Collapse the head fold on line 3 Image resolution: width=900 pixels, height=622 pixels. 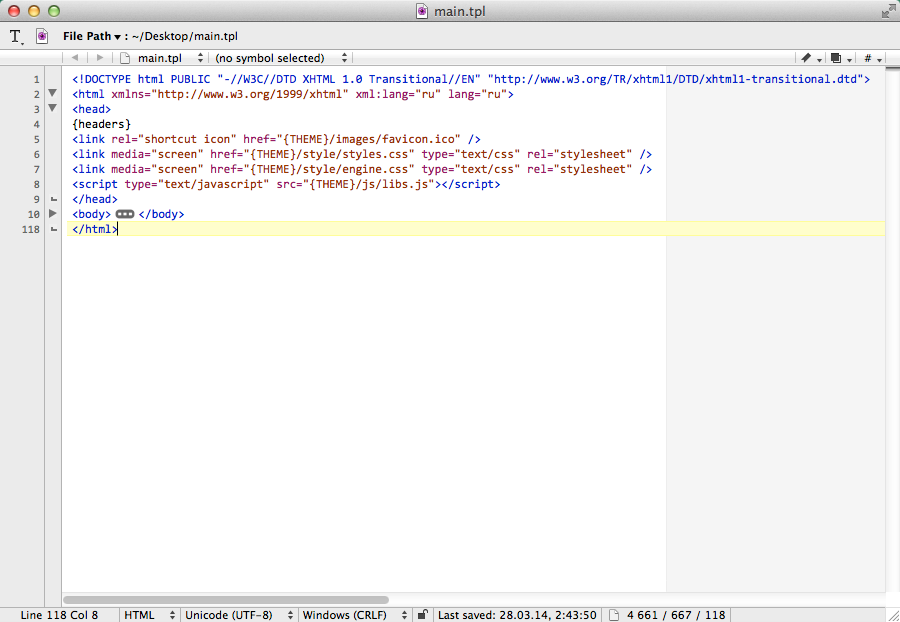52,108
